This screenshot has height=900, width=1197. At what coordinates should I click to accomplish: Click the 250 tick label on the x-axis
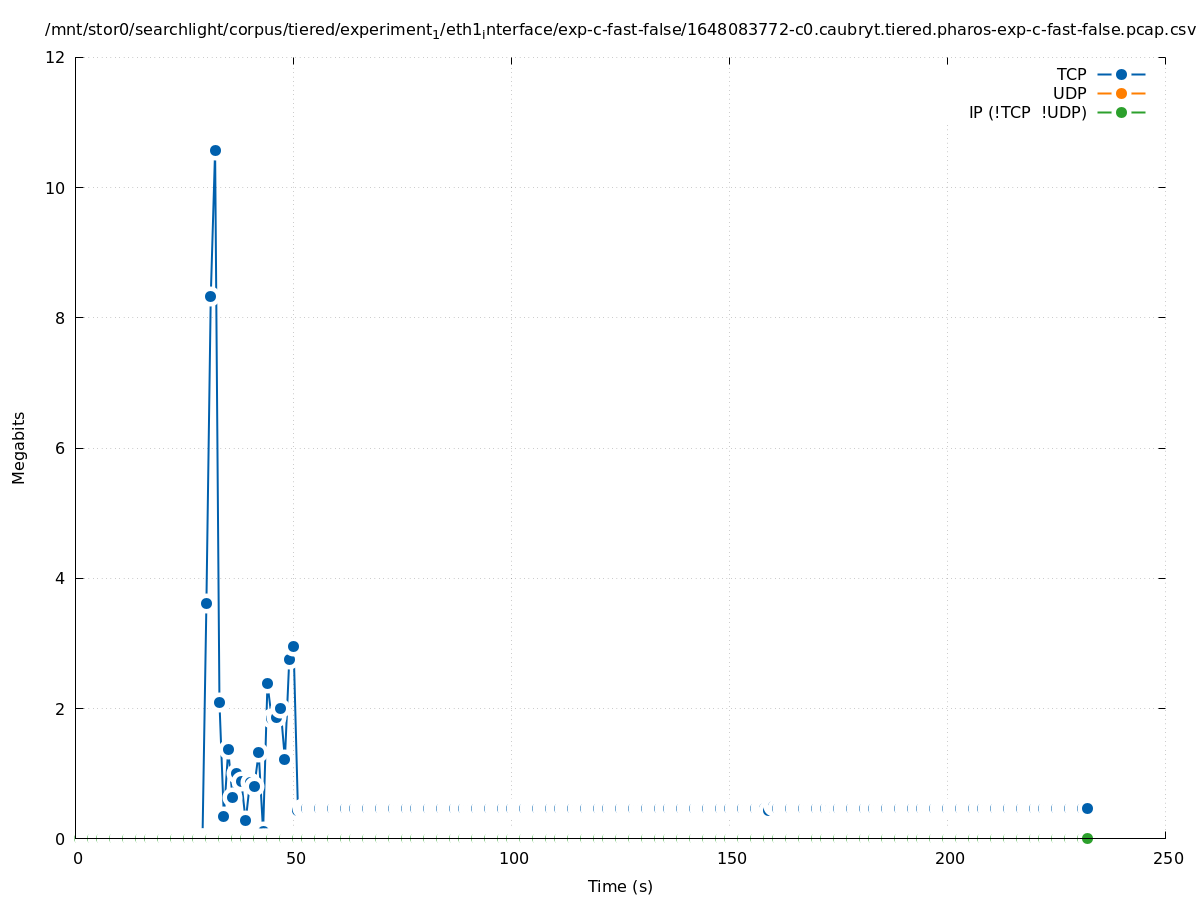1166,858
